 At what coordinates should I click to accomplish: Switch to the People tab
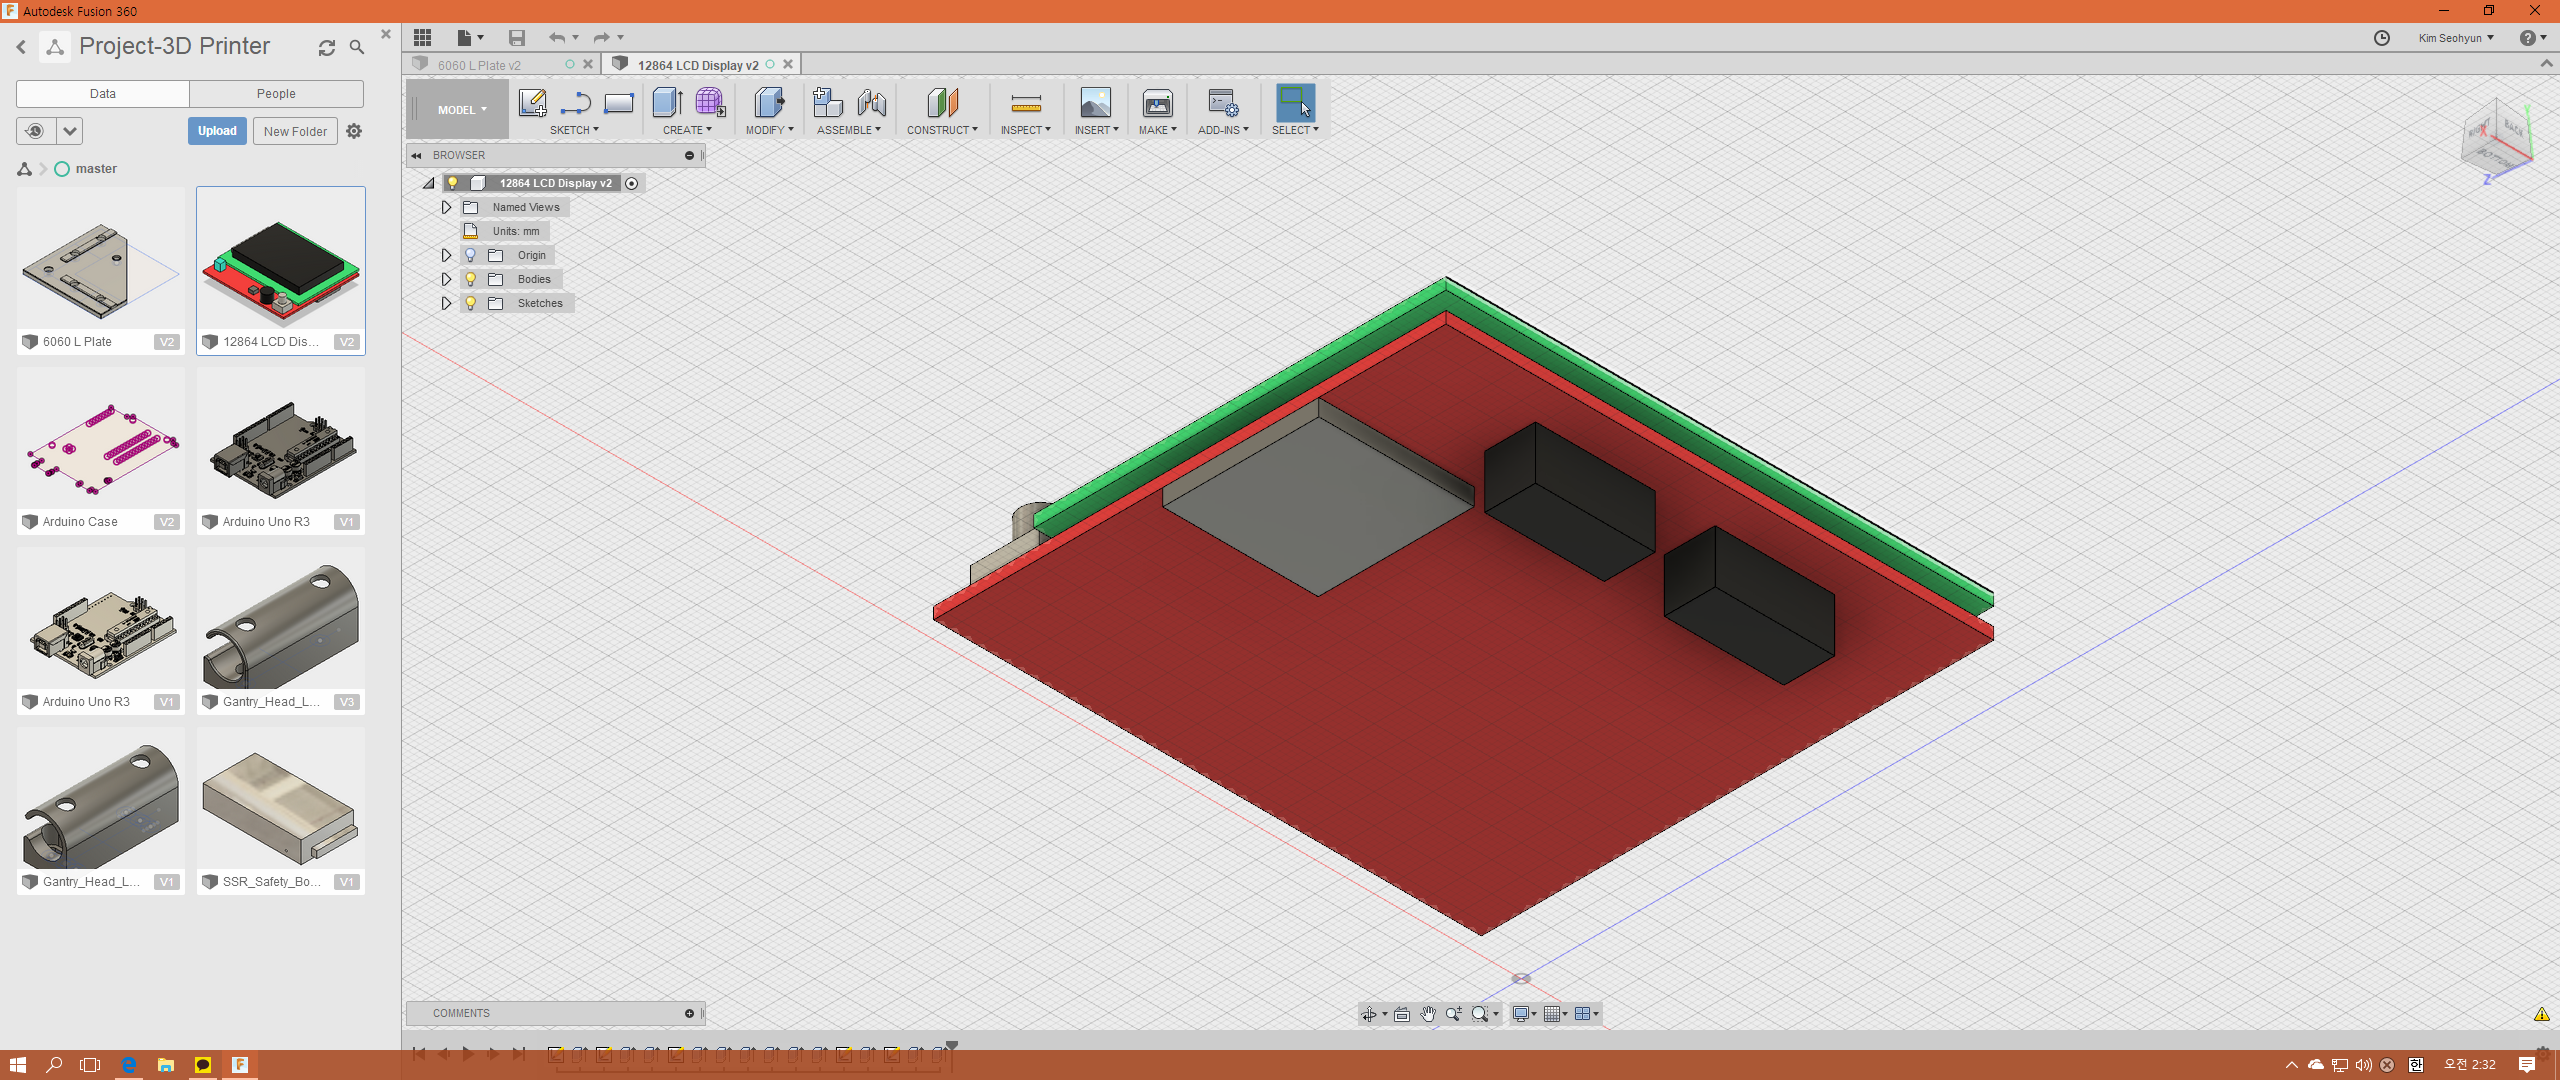[x=276, y=94]
